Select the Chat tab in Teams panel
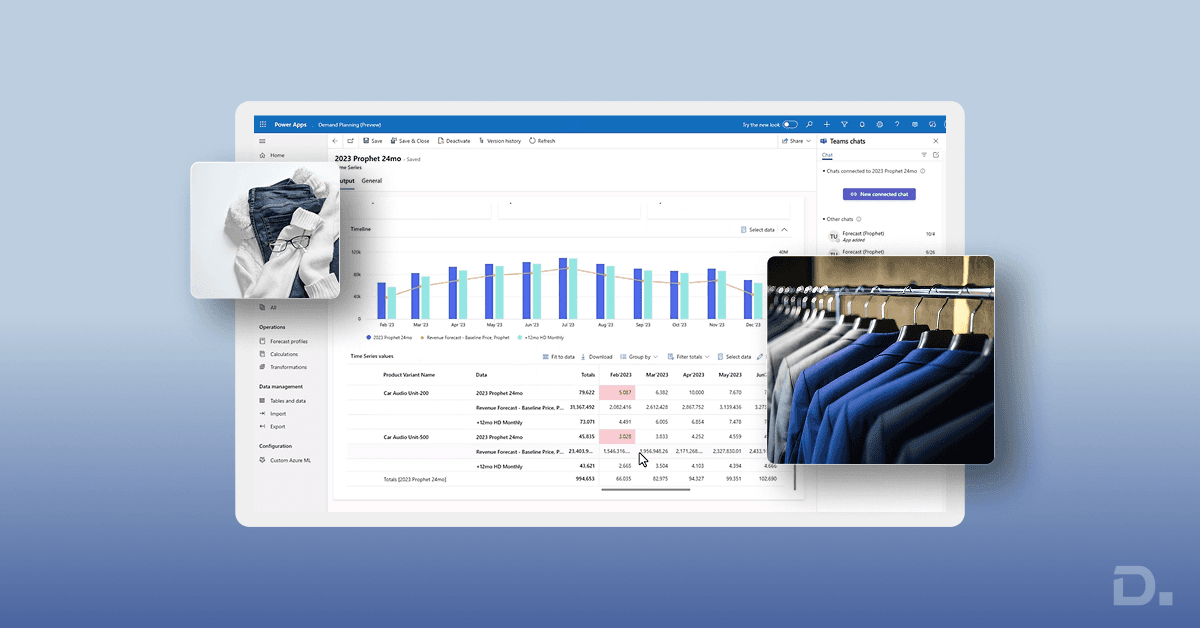1200x628 pixels. 827,156
